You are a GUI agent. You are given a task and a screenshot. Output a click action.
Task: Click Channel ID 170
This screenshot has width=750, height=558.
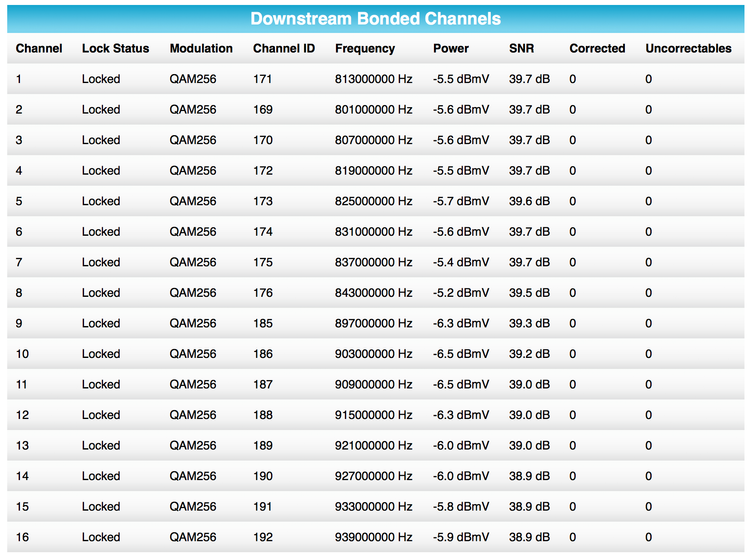[263, 140]
